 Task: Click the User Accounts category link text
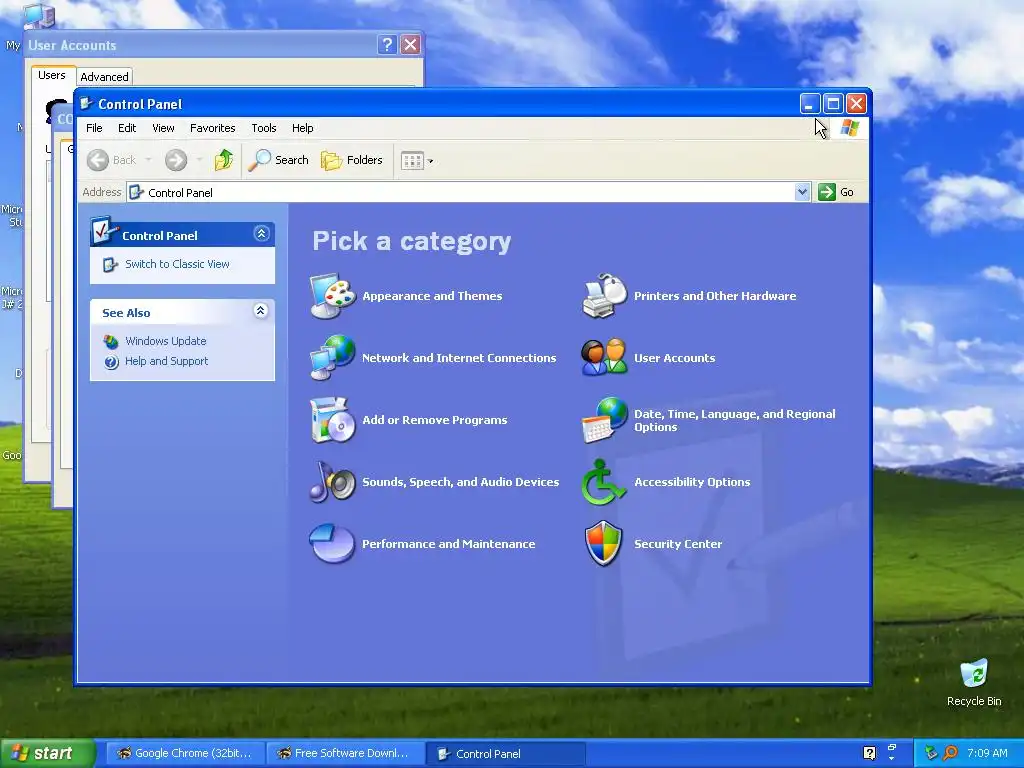point(675,358)
